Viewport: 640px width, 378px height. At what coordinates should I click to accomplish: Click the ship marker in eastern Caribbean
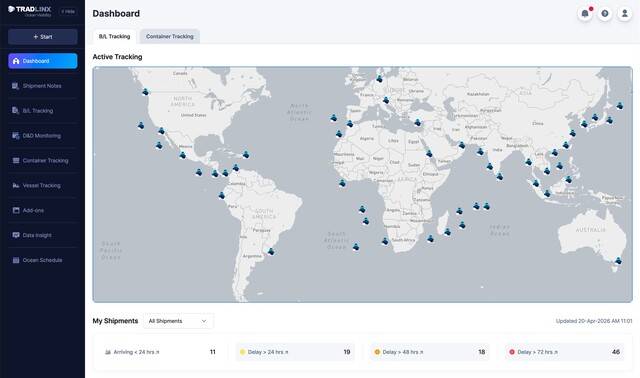coord(246,154)
